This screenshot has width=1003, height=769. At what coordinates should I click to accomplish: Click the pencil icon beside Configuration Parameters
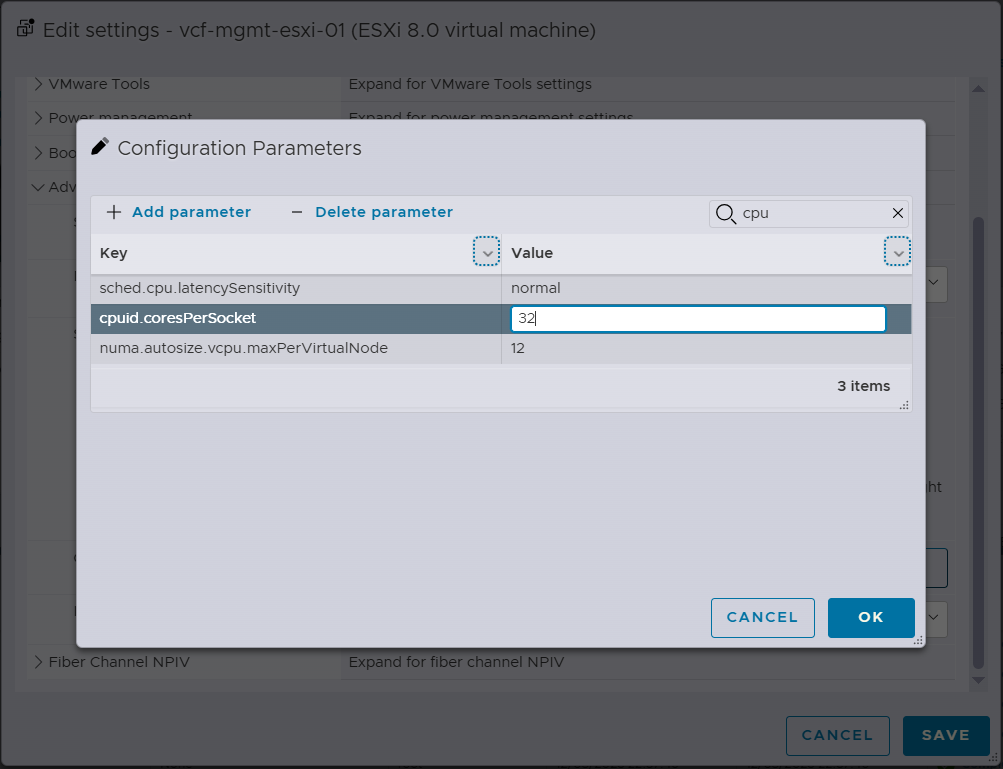click(x=100, y=147)
